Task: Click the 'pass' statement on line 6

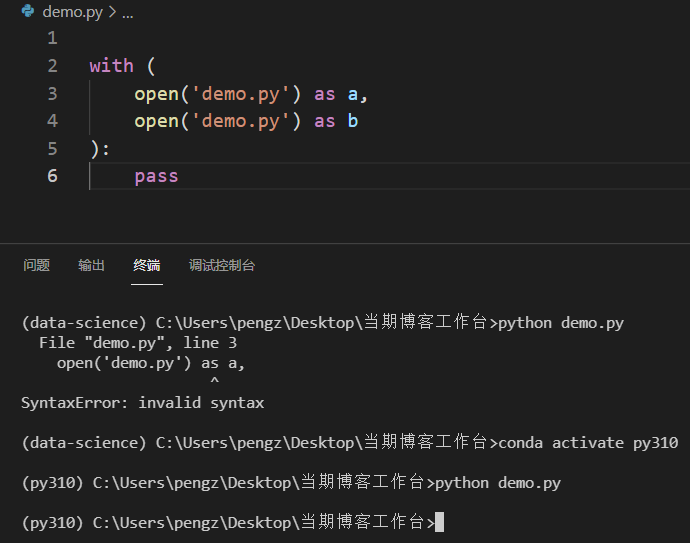Action: click(x=156, y=176)
